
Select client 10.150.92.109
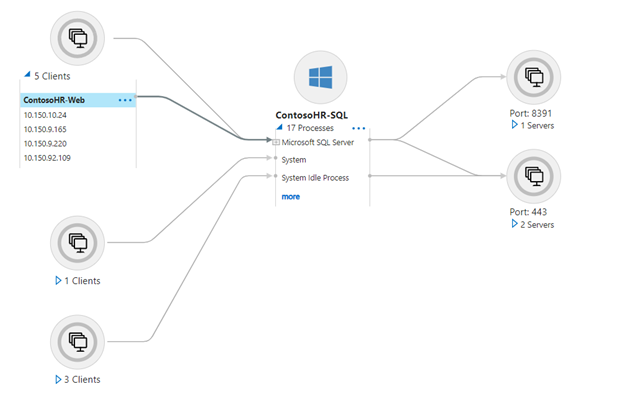47,158
